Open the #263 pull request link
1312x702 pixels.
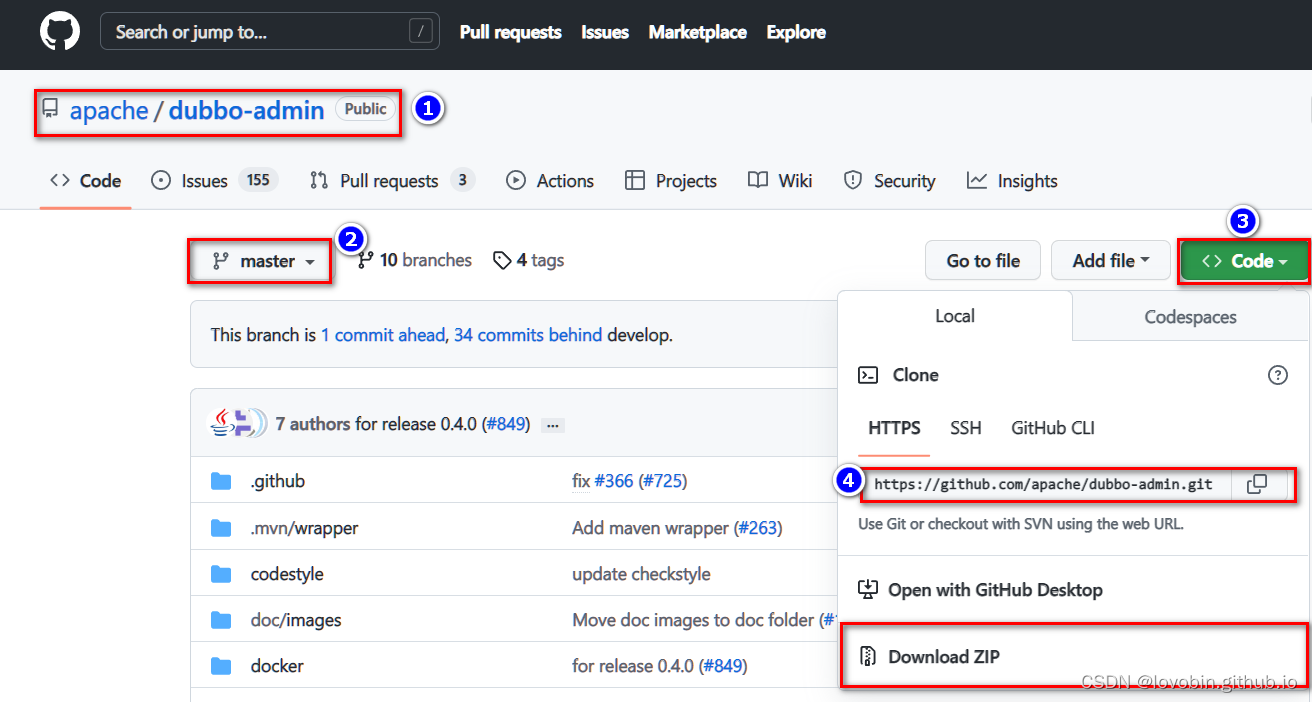coord(758,528)
